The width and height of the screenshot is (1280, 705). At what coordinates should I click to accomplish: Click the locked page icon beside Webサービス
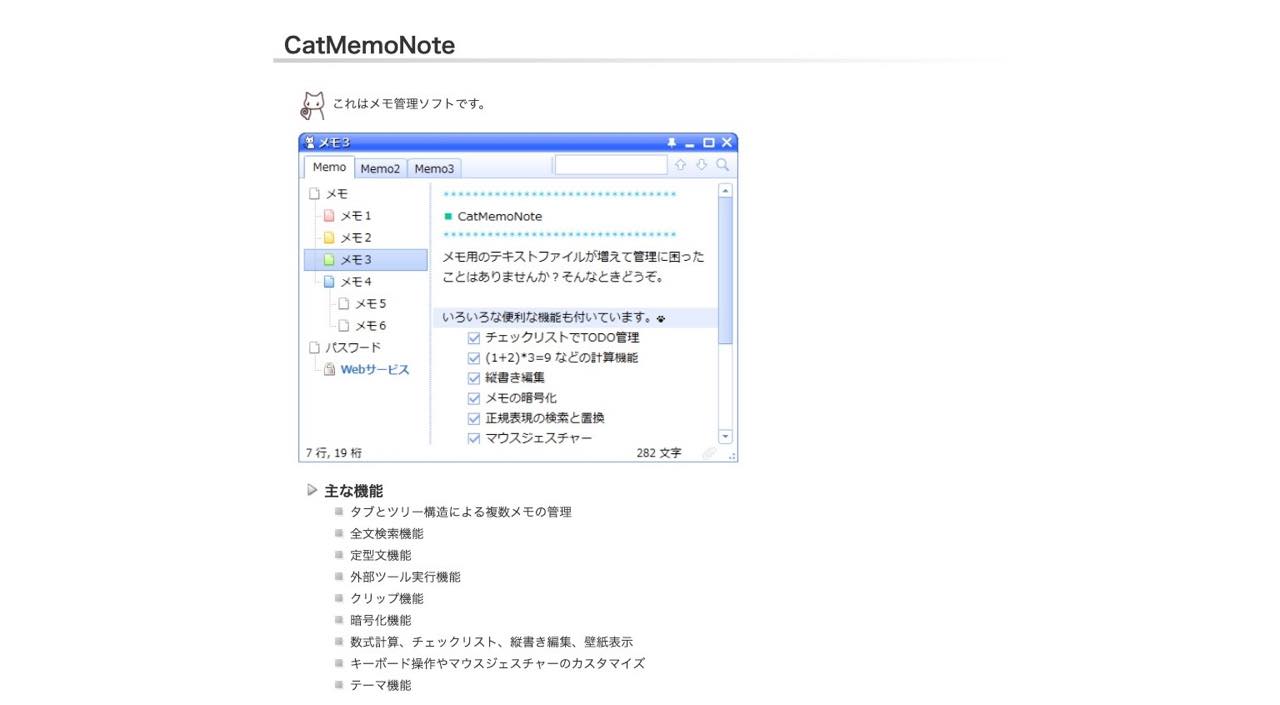329,370
